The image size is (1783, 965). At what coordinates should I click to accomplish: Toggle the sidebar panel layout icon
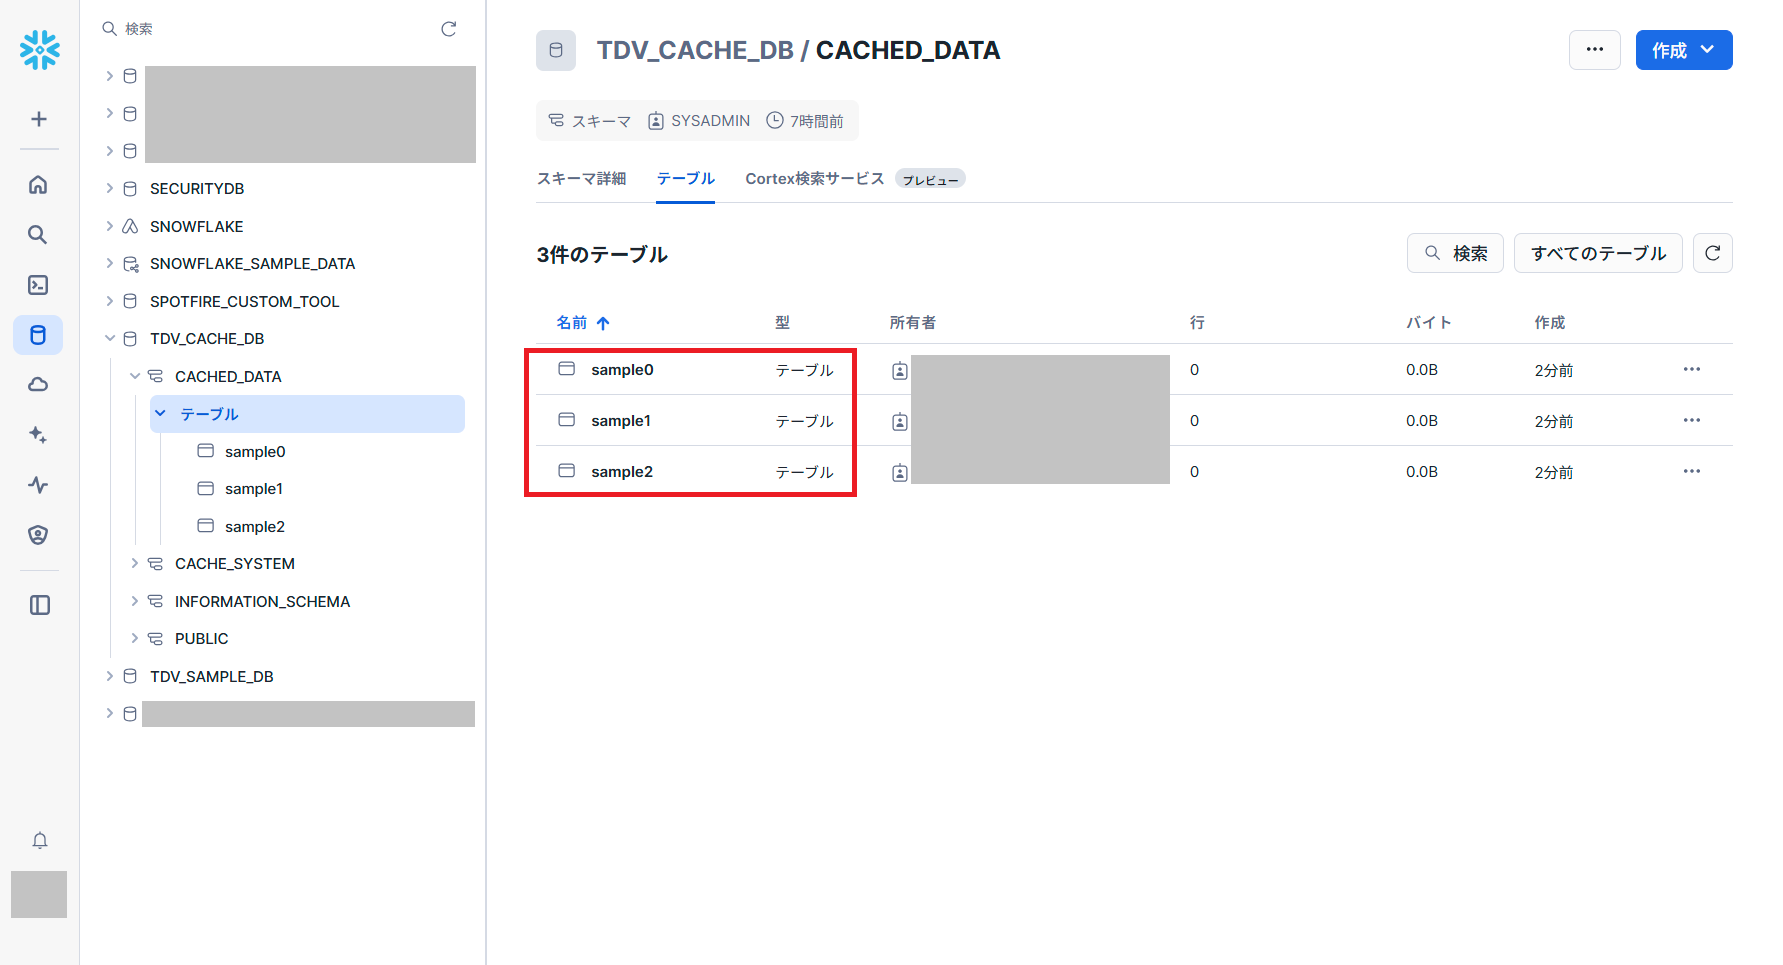point(40,605)
